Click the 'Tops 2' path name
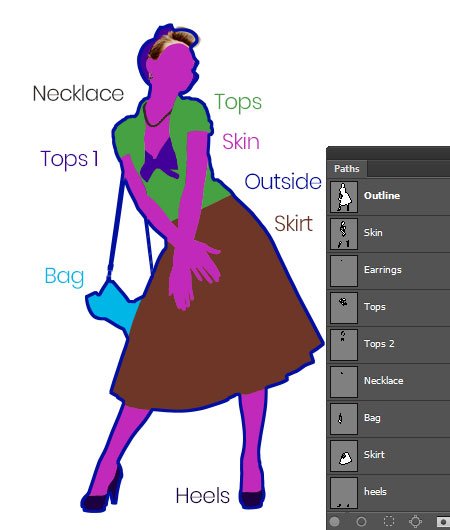 click(x=379, y=344)
